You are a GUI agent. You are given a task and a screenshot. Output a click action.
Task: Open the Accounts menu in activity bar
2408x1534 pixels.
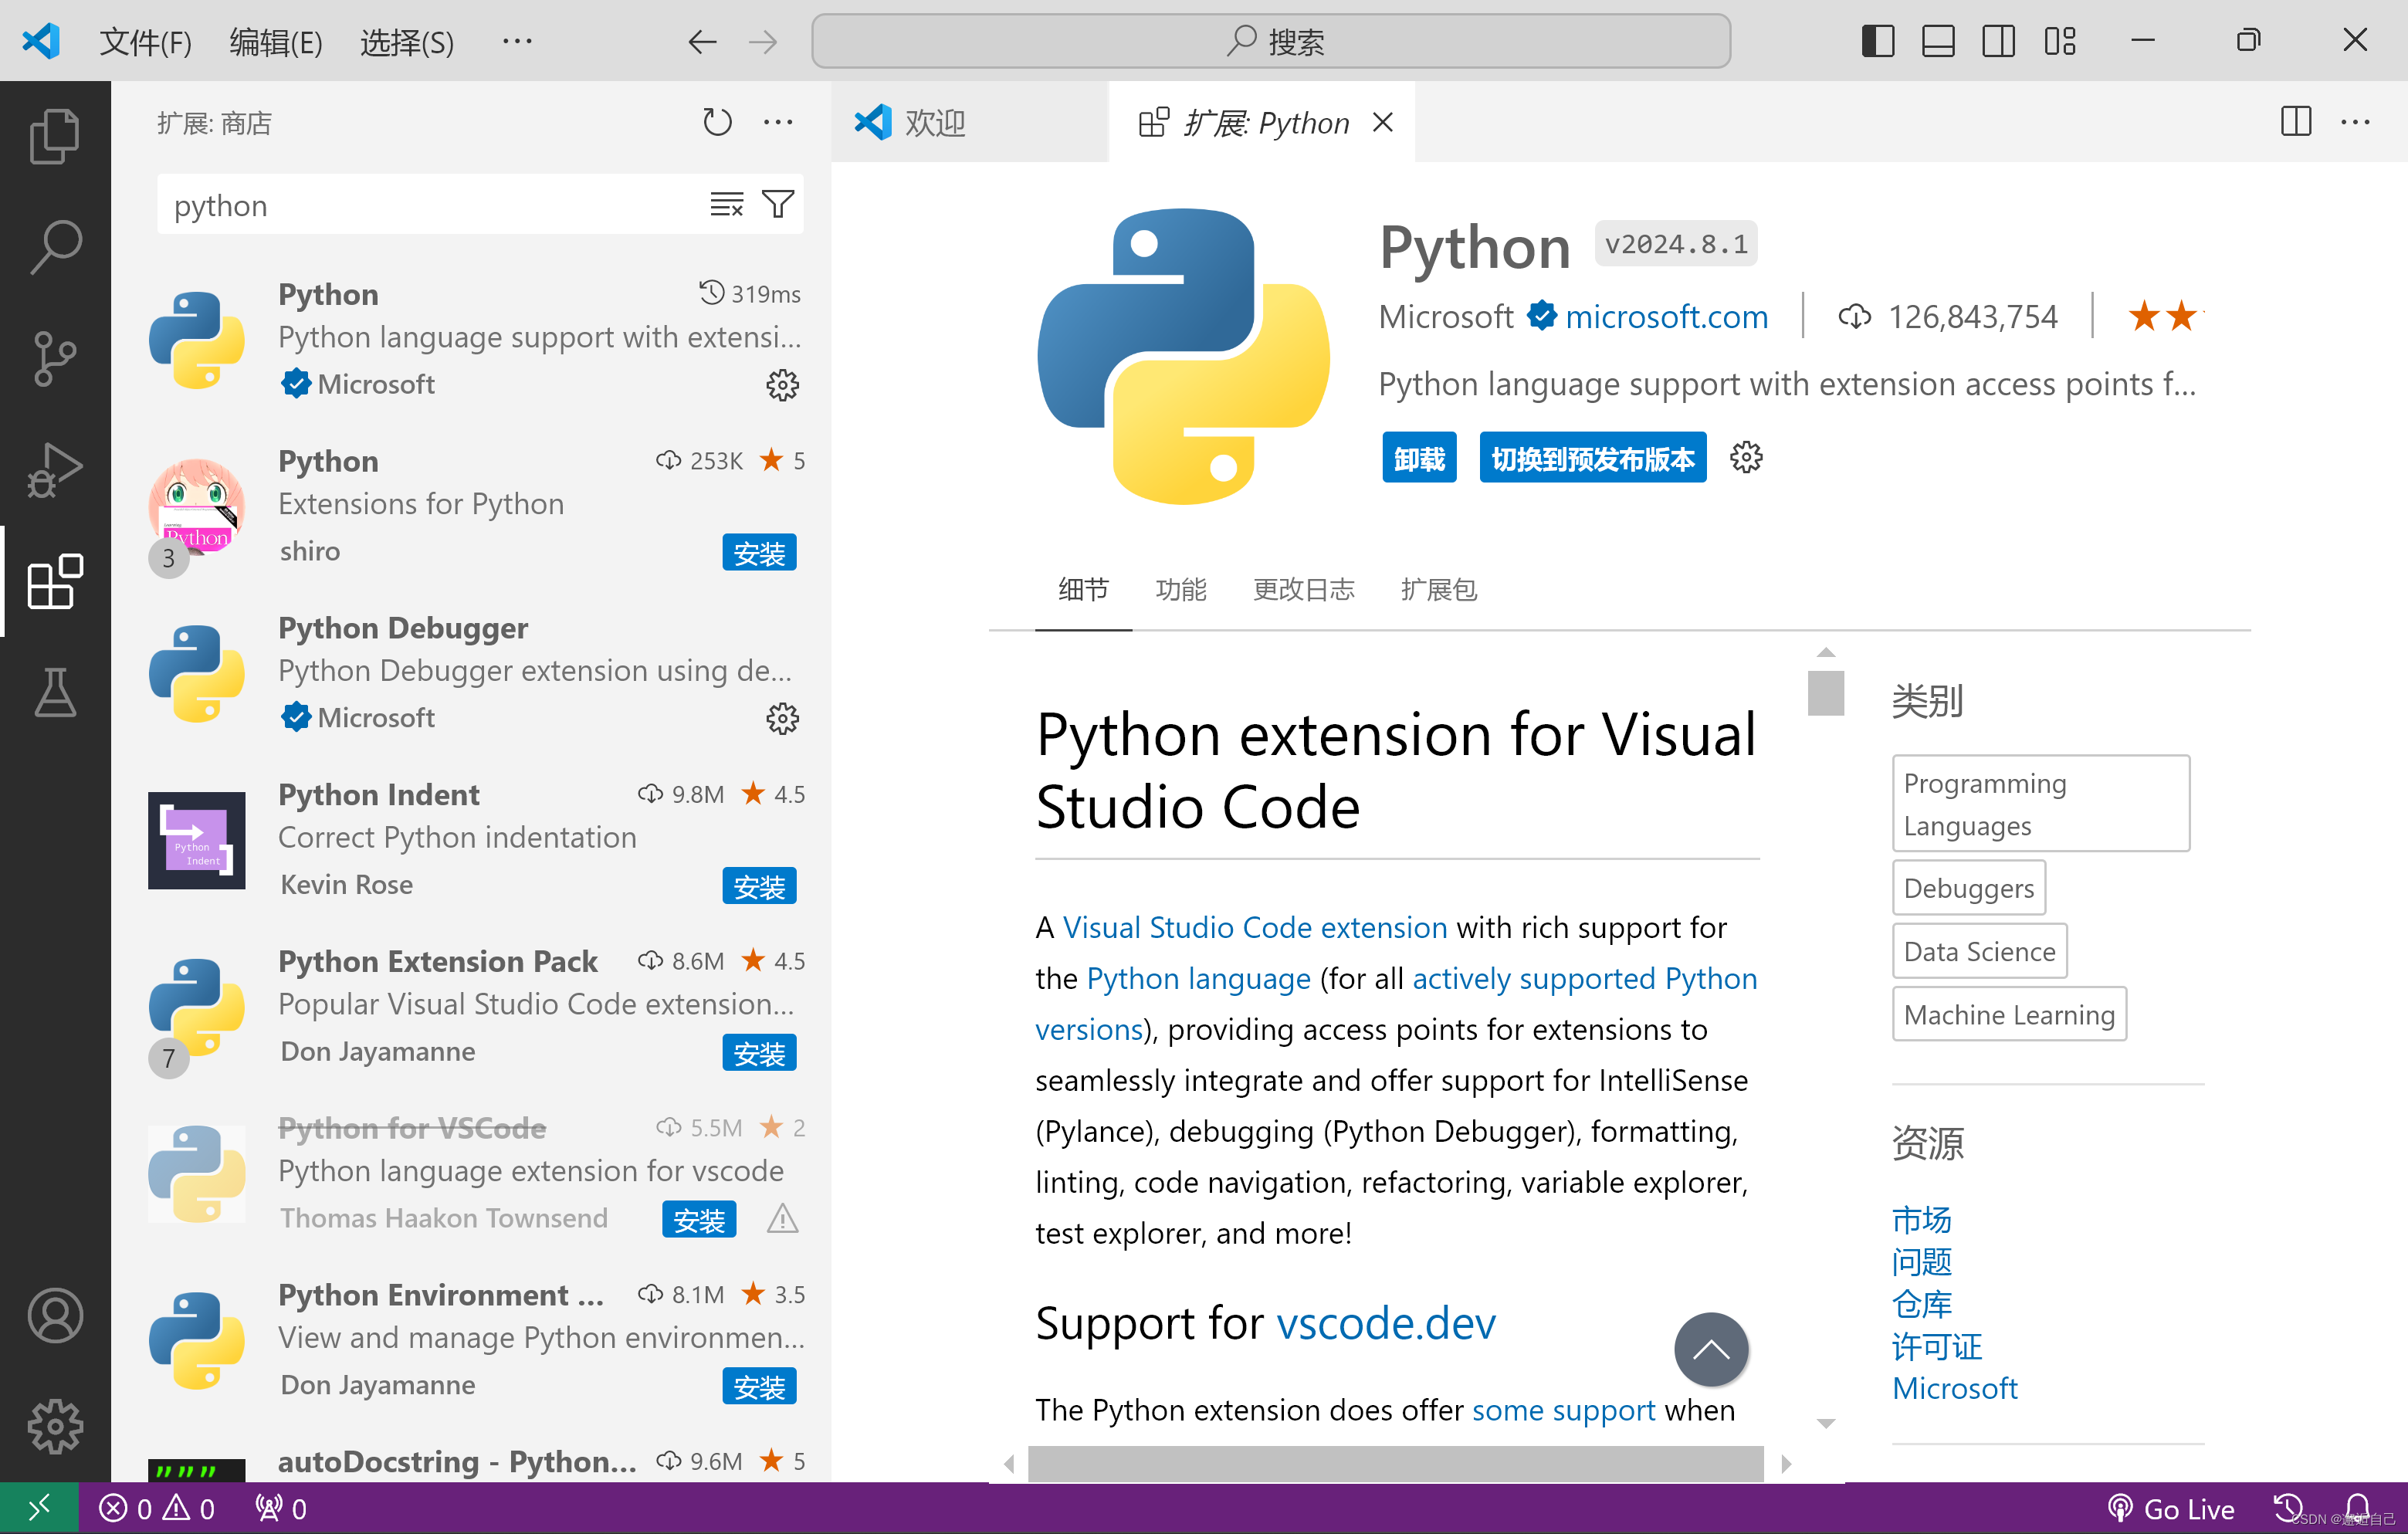(54, 1314)
